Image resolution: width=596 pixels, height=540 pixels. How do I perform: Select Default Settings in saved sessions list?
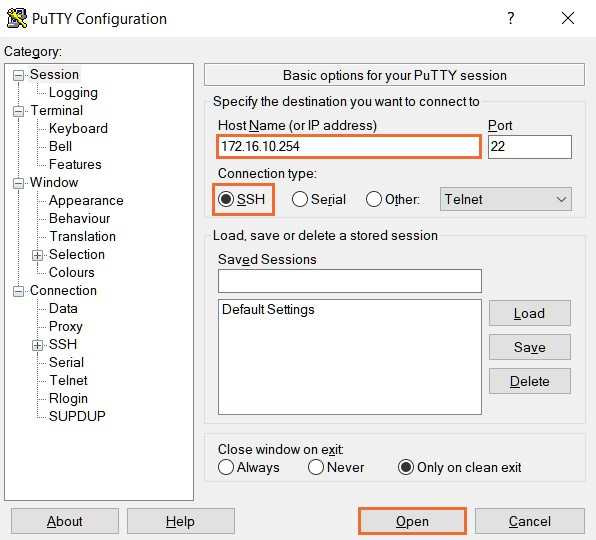268,309
